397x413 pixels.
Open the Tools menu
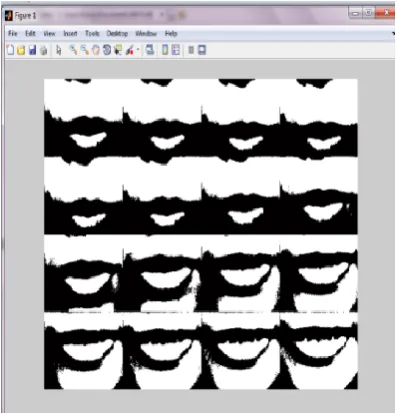click(x=92, y=33)
